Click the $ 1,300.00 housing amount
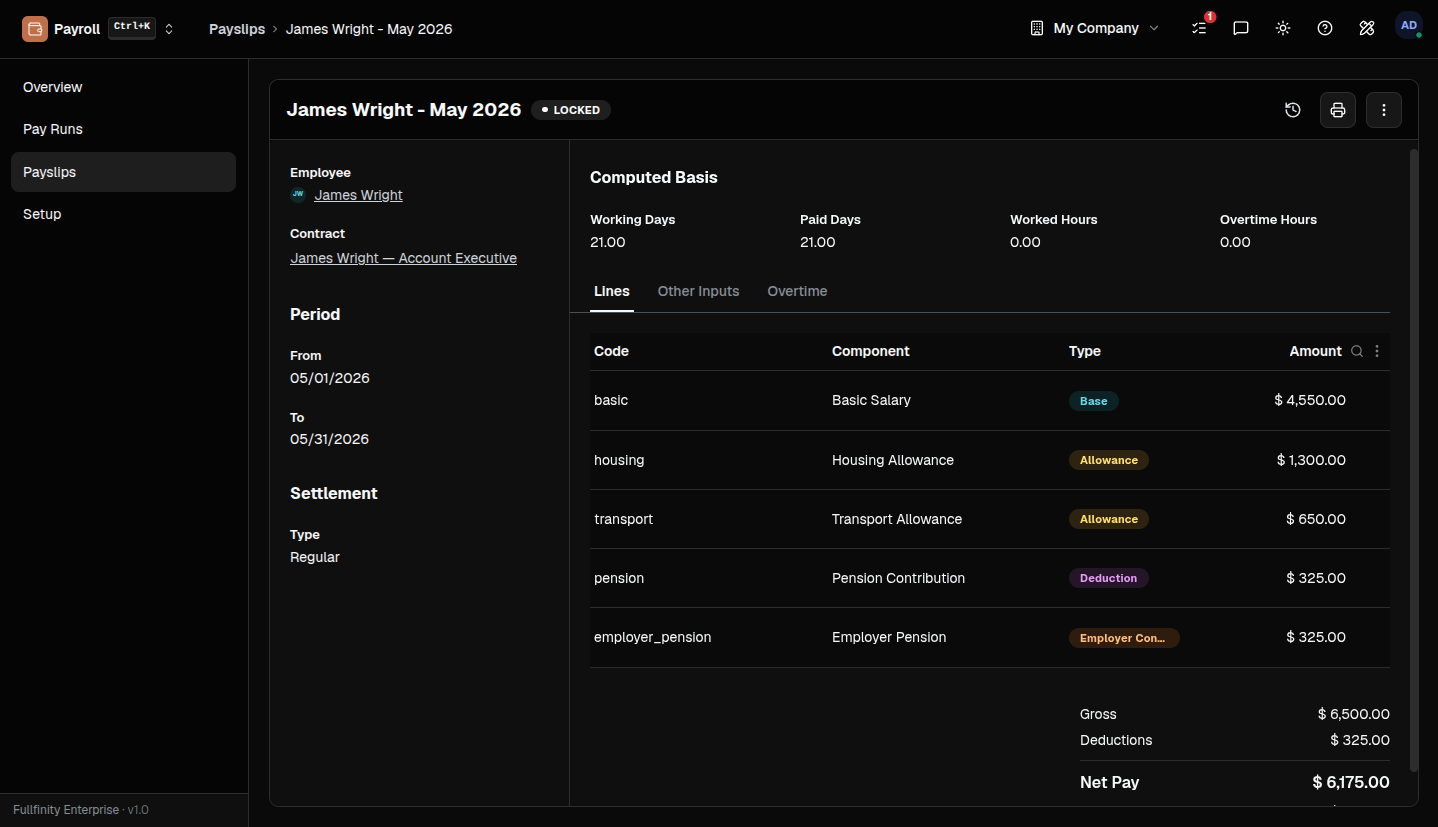The height and width of the screenshot is (827, 1438). click(1311, 460)
